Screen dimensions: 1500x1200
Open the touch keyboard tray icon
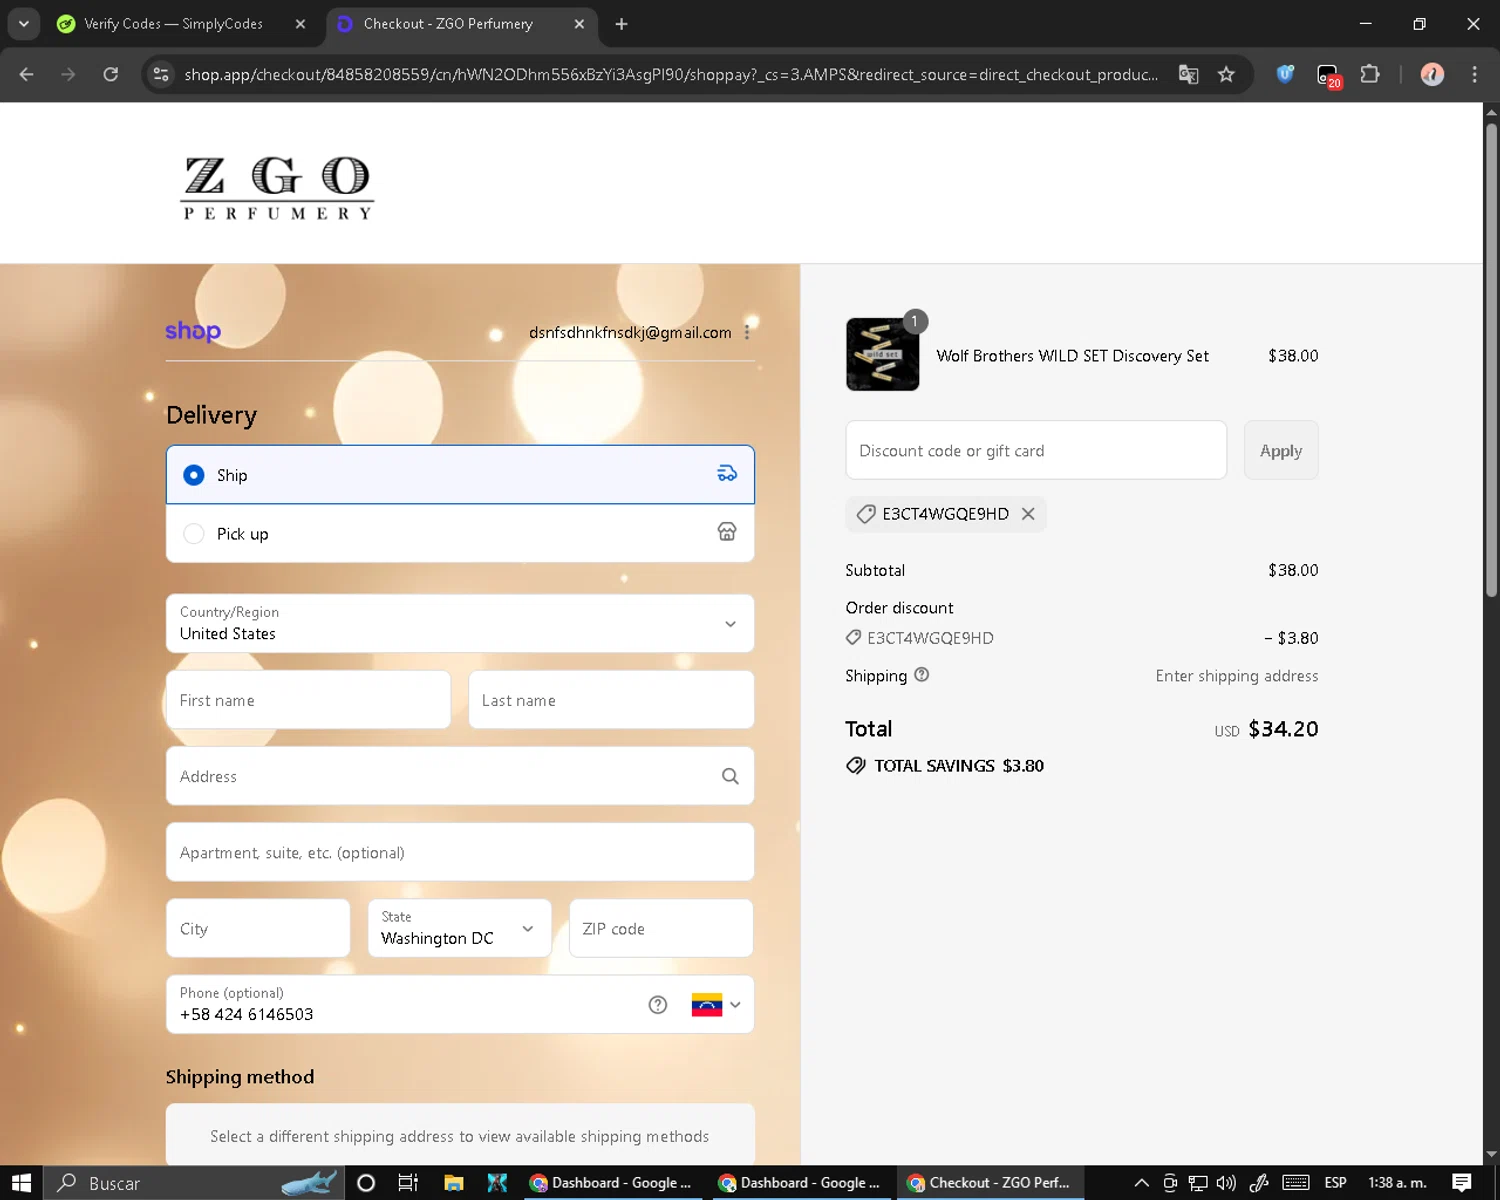[x=1296, y=1183]
